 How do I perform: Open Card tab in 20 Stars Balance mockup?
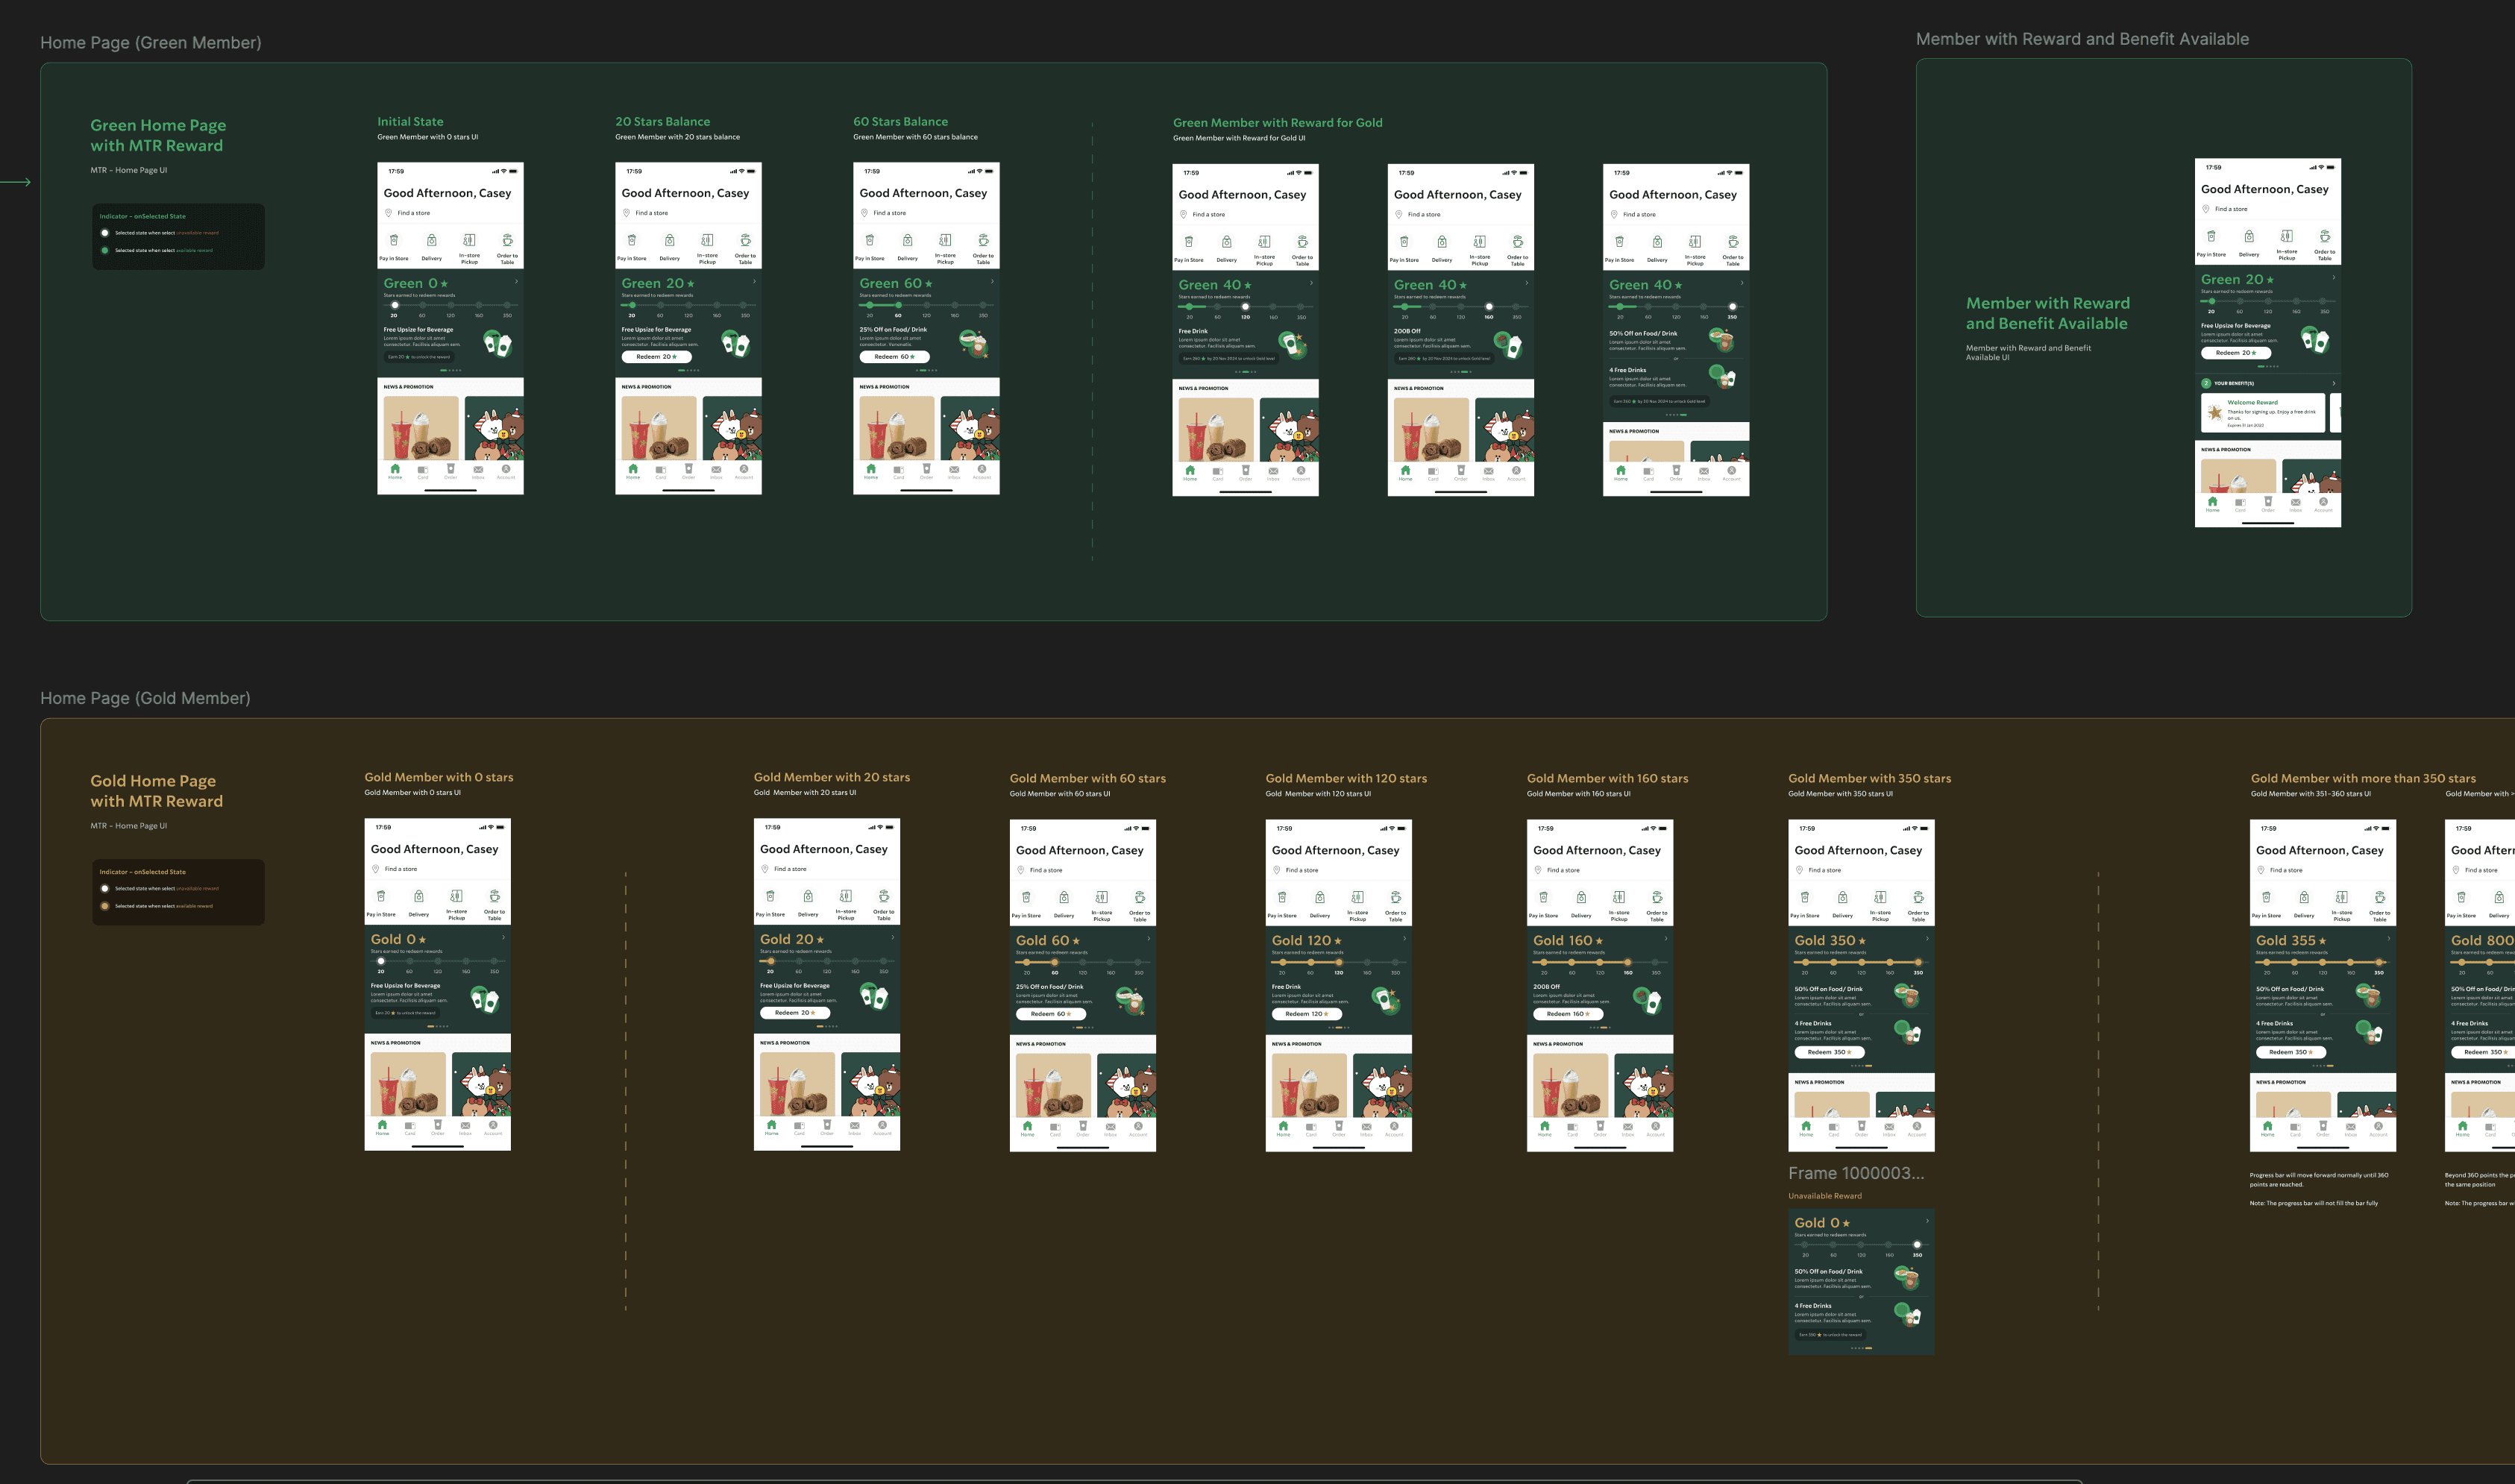tap(660, 470)
